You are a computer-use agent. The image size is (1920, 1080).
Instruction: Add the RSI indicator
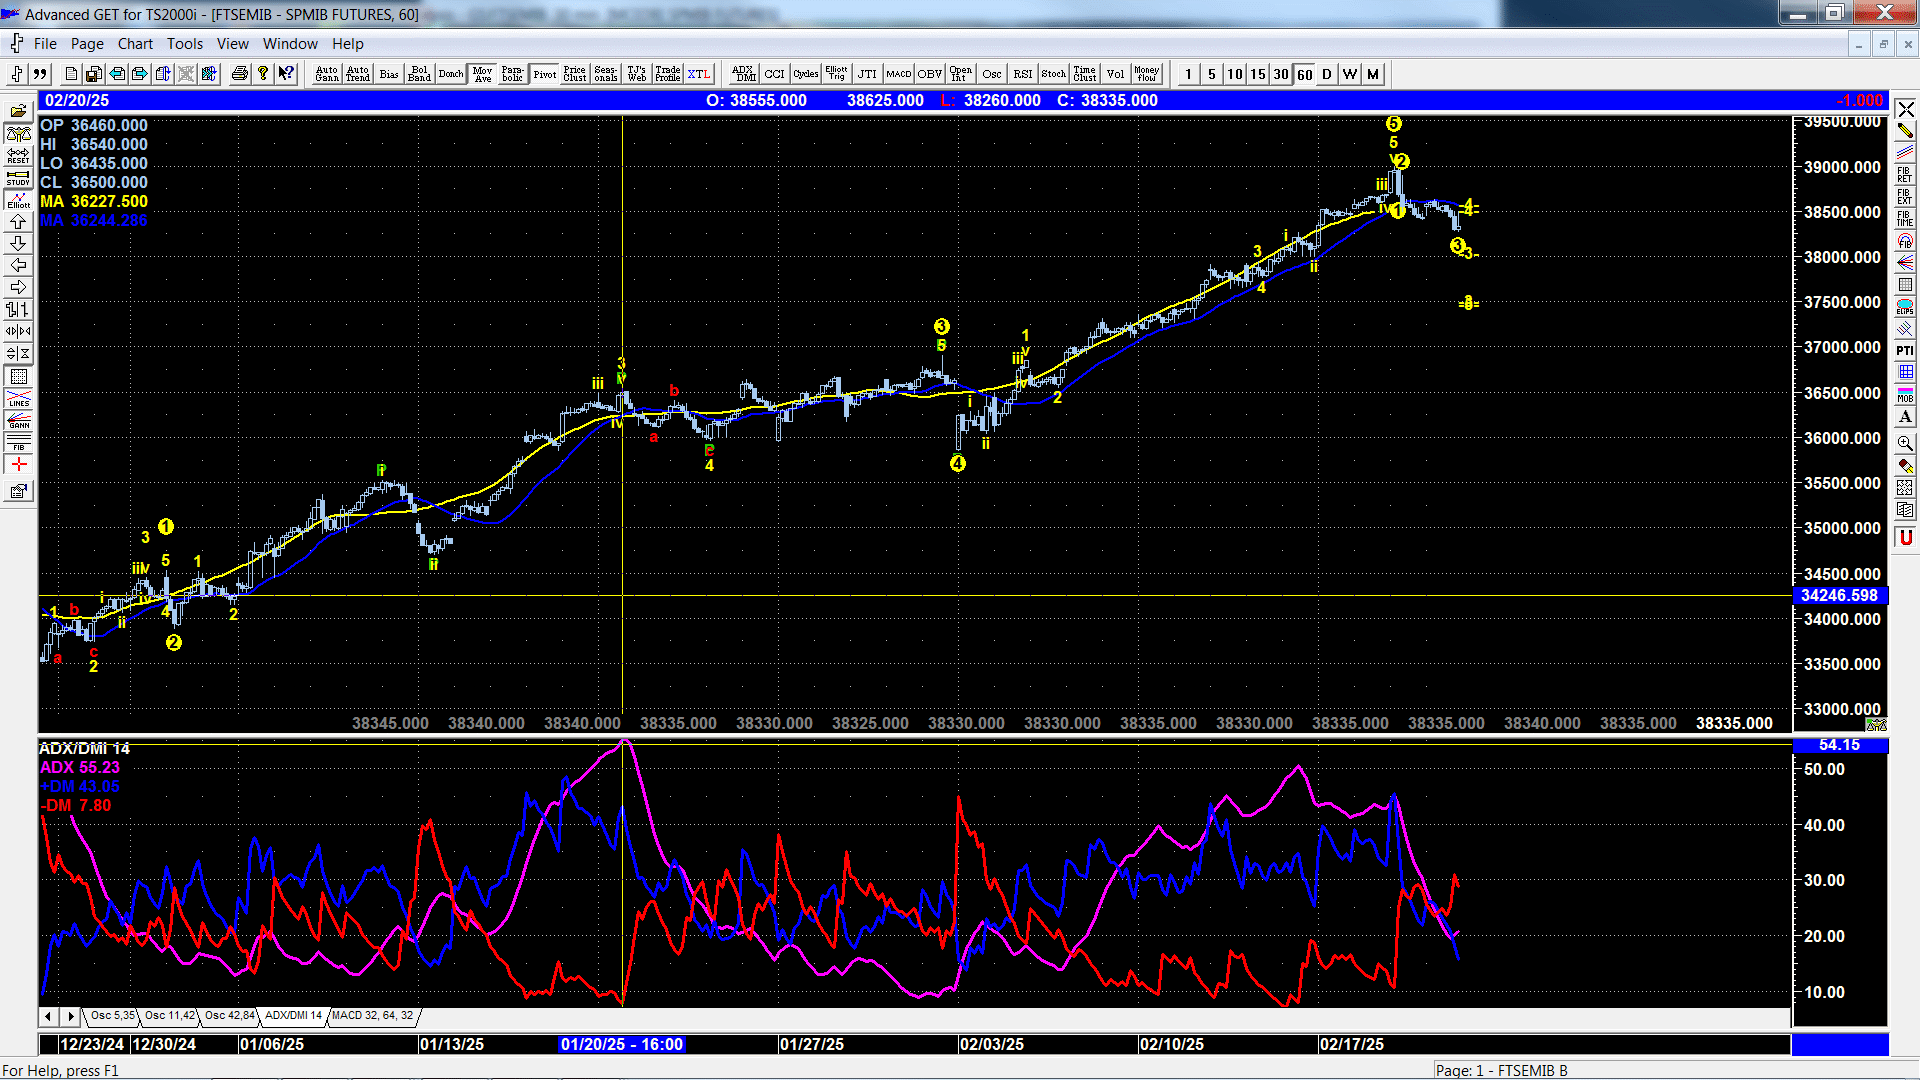[1023, 74]
